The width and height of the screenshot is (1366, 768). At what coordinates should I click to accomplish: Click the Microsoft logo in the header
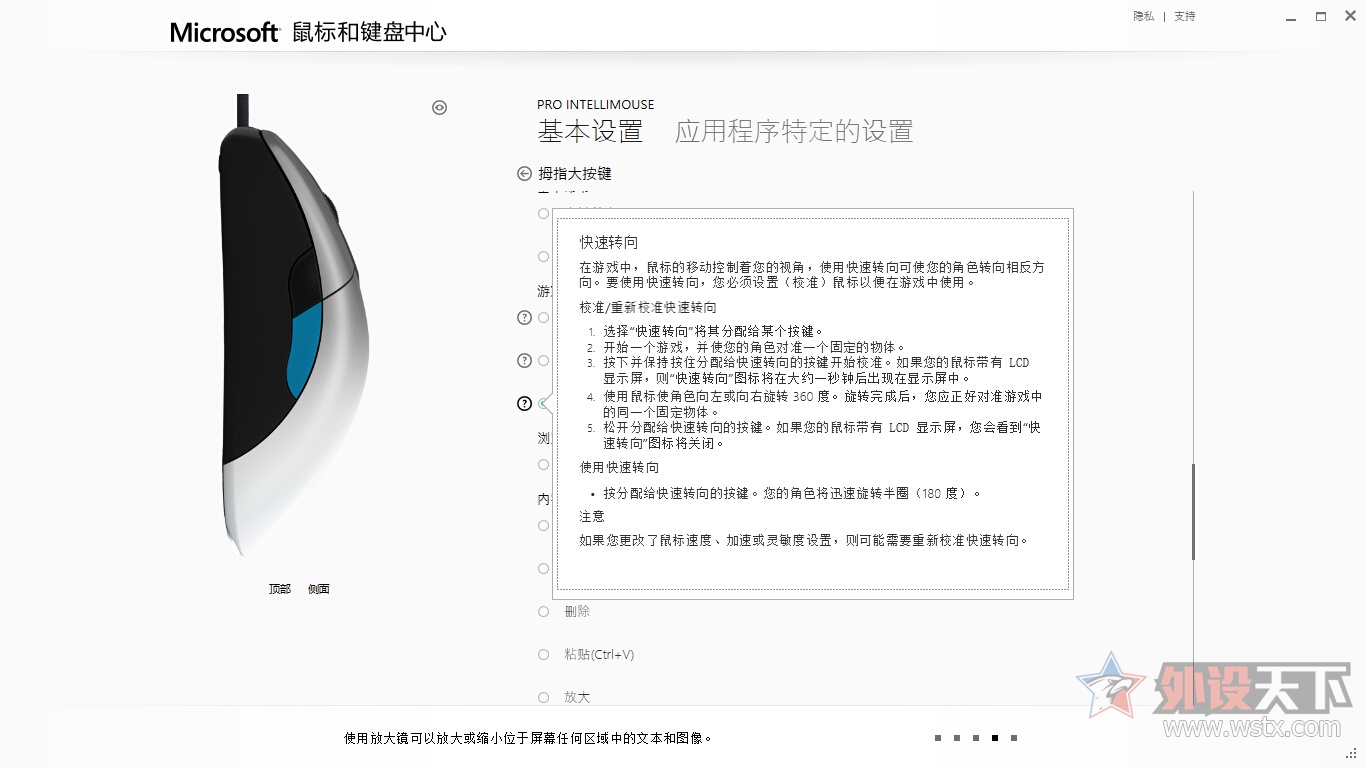[x=224, y=32]
